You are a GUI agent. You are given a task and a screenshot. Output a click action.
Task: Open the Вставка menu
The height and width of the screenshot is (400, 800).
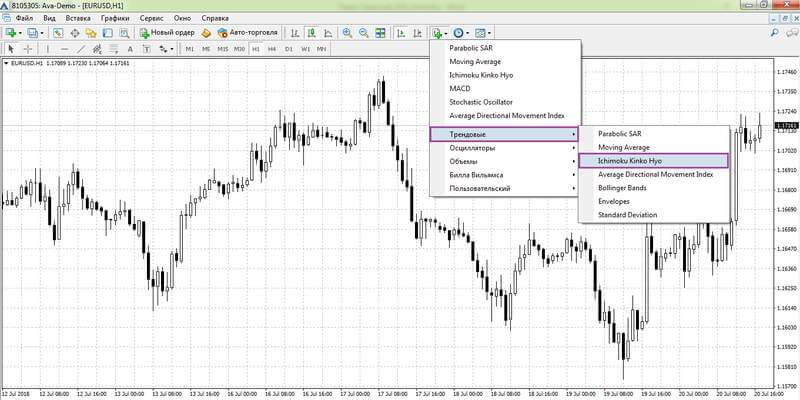pyautogui.click(x=78, y=18)
